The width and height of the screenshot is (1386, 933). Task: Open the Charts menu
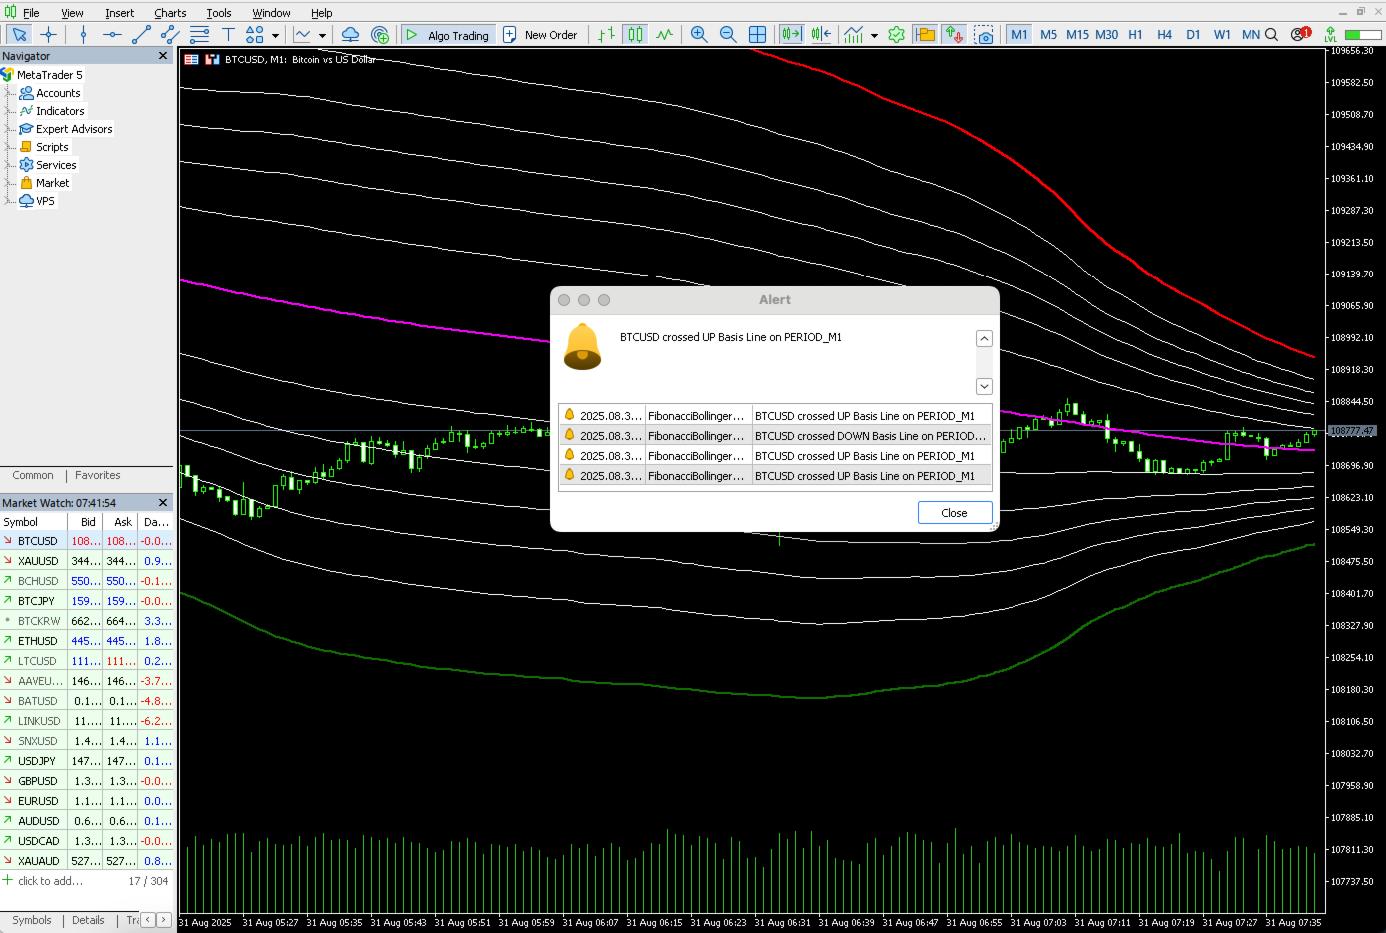pos(170,13)
